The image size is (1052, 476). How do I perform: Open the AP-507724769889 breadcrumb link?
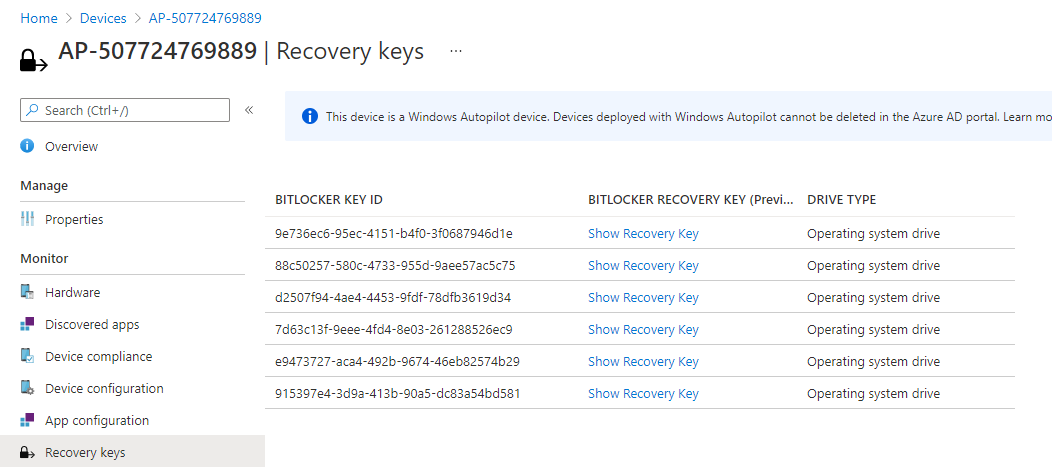pyautogui.click(x=205, y=18)
